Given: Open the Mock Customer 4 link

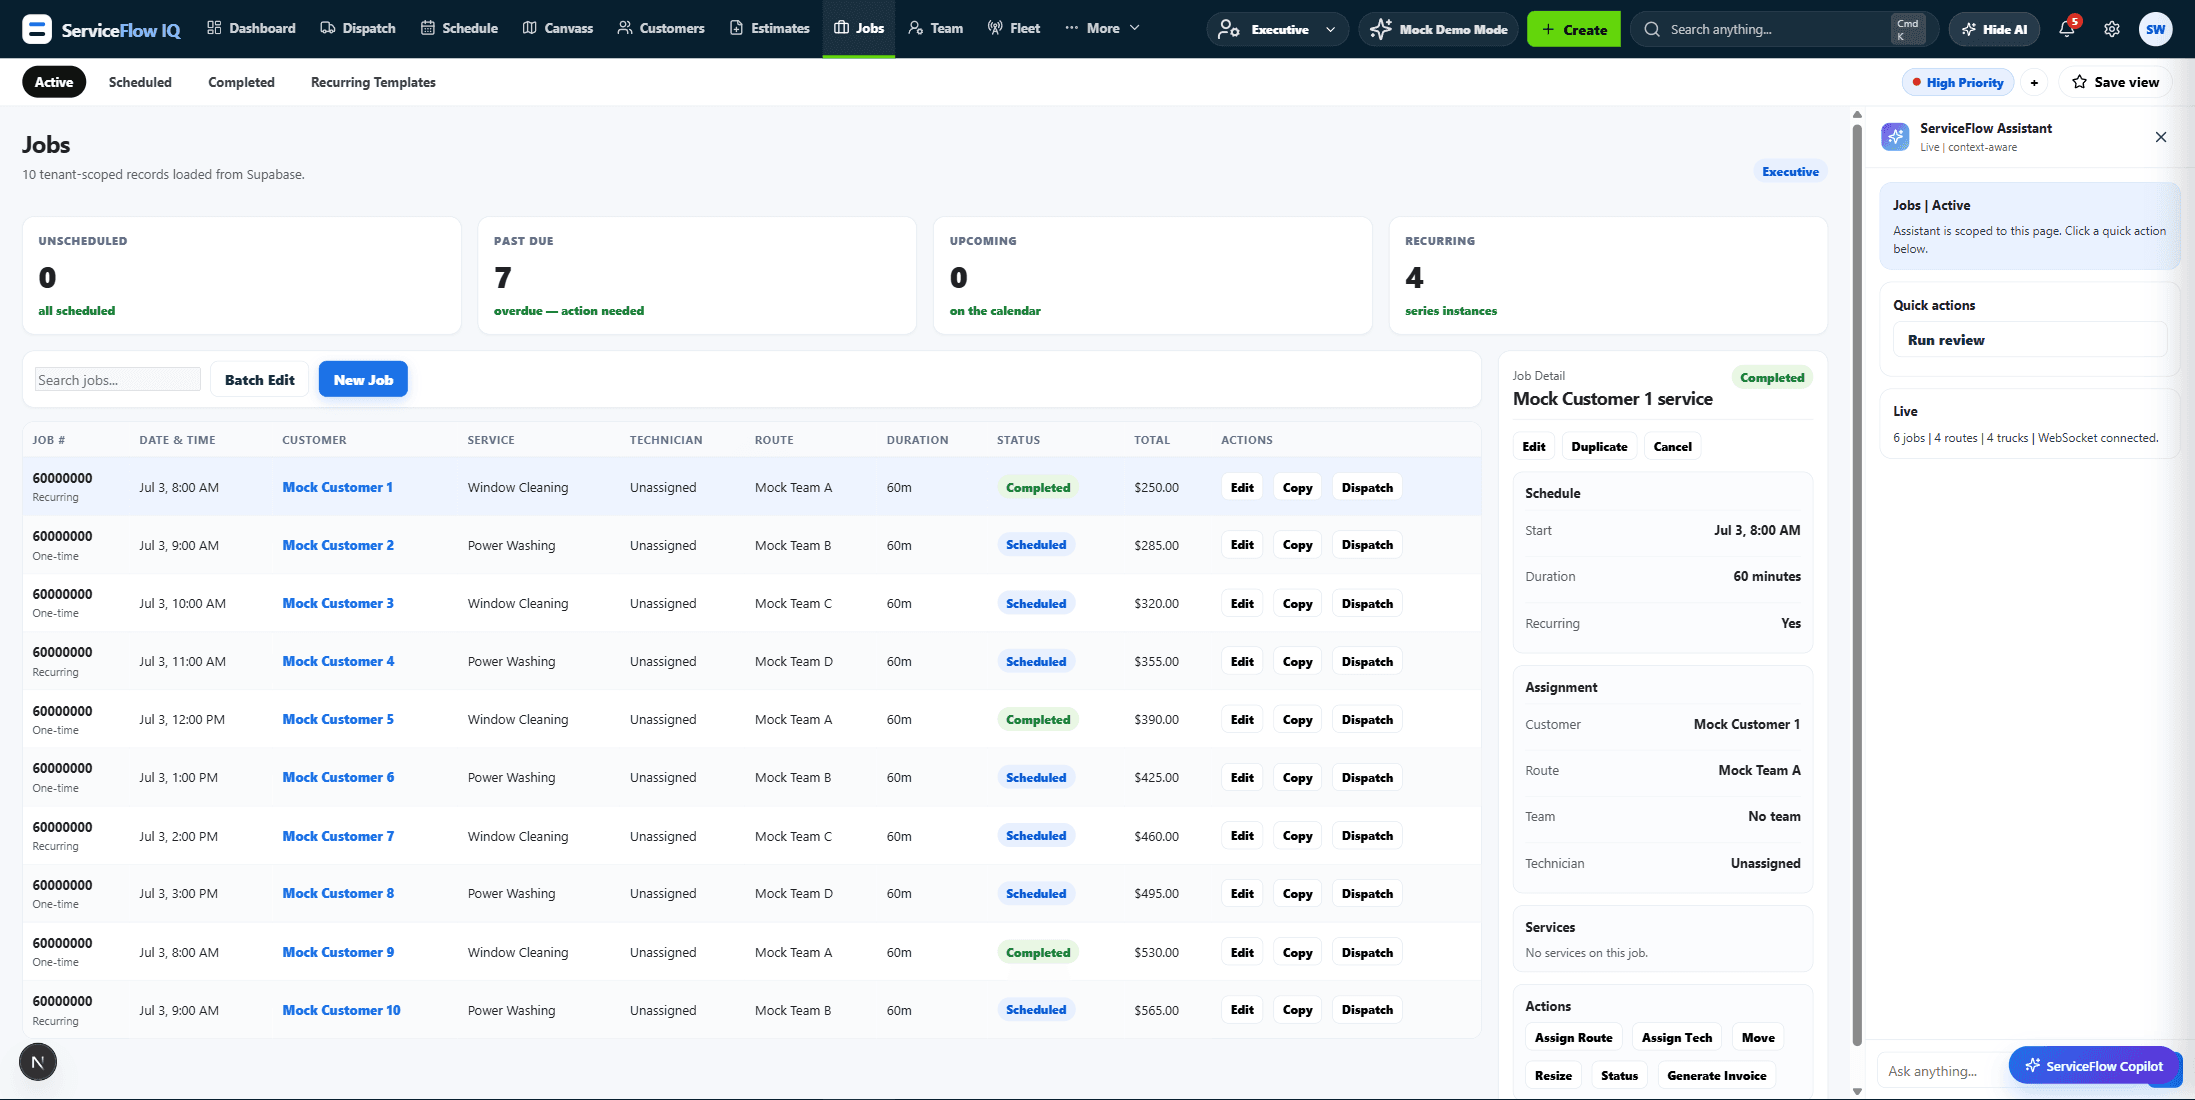Looking at the screenshot, I should point(338,661).
